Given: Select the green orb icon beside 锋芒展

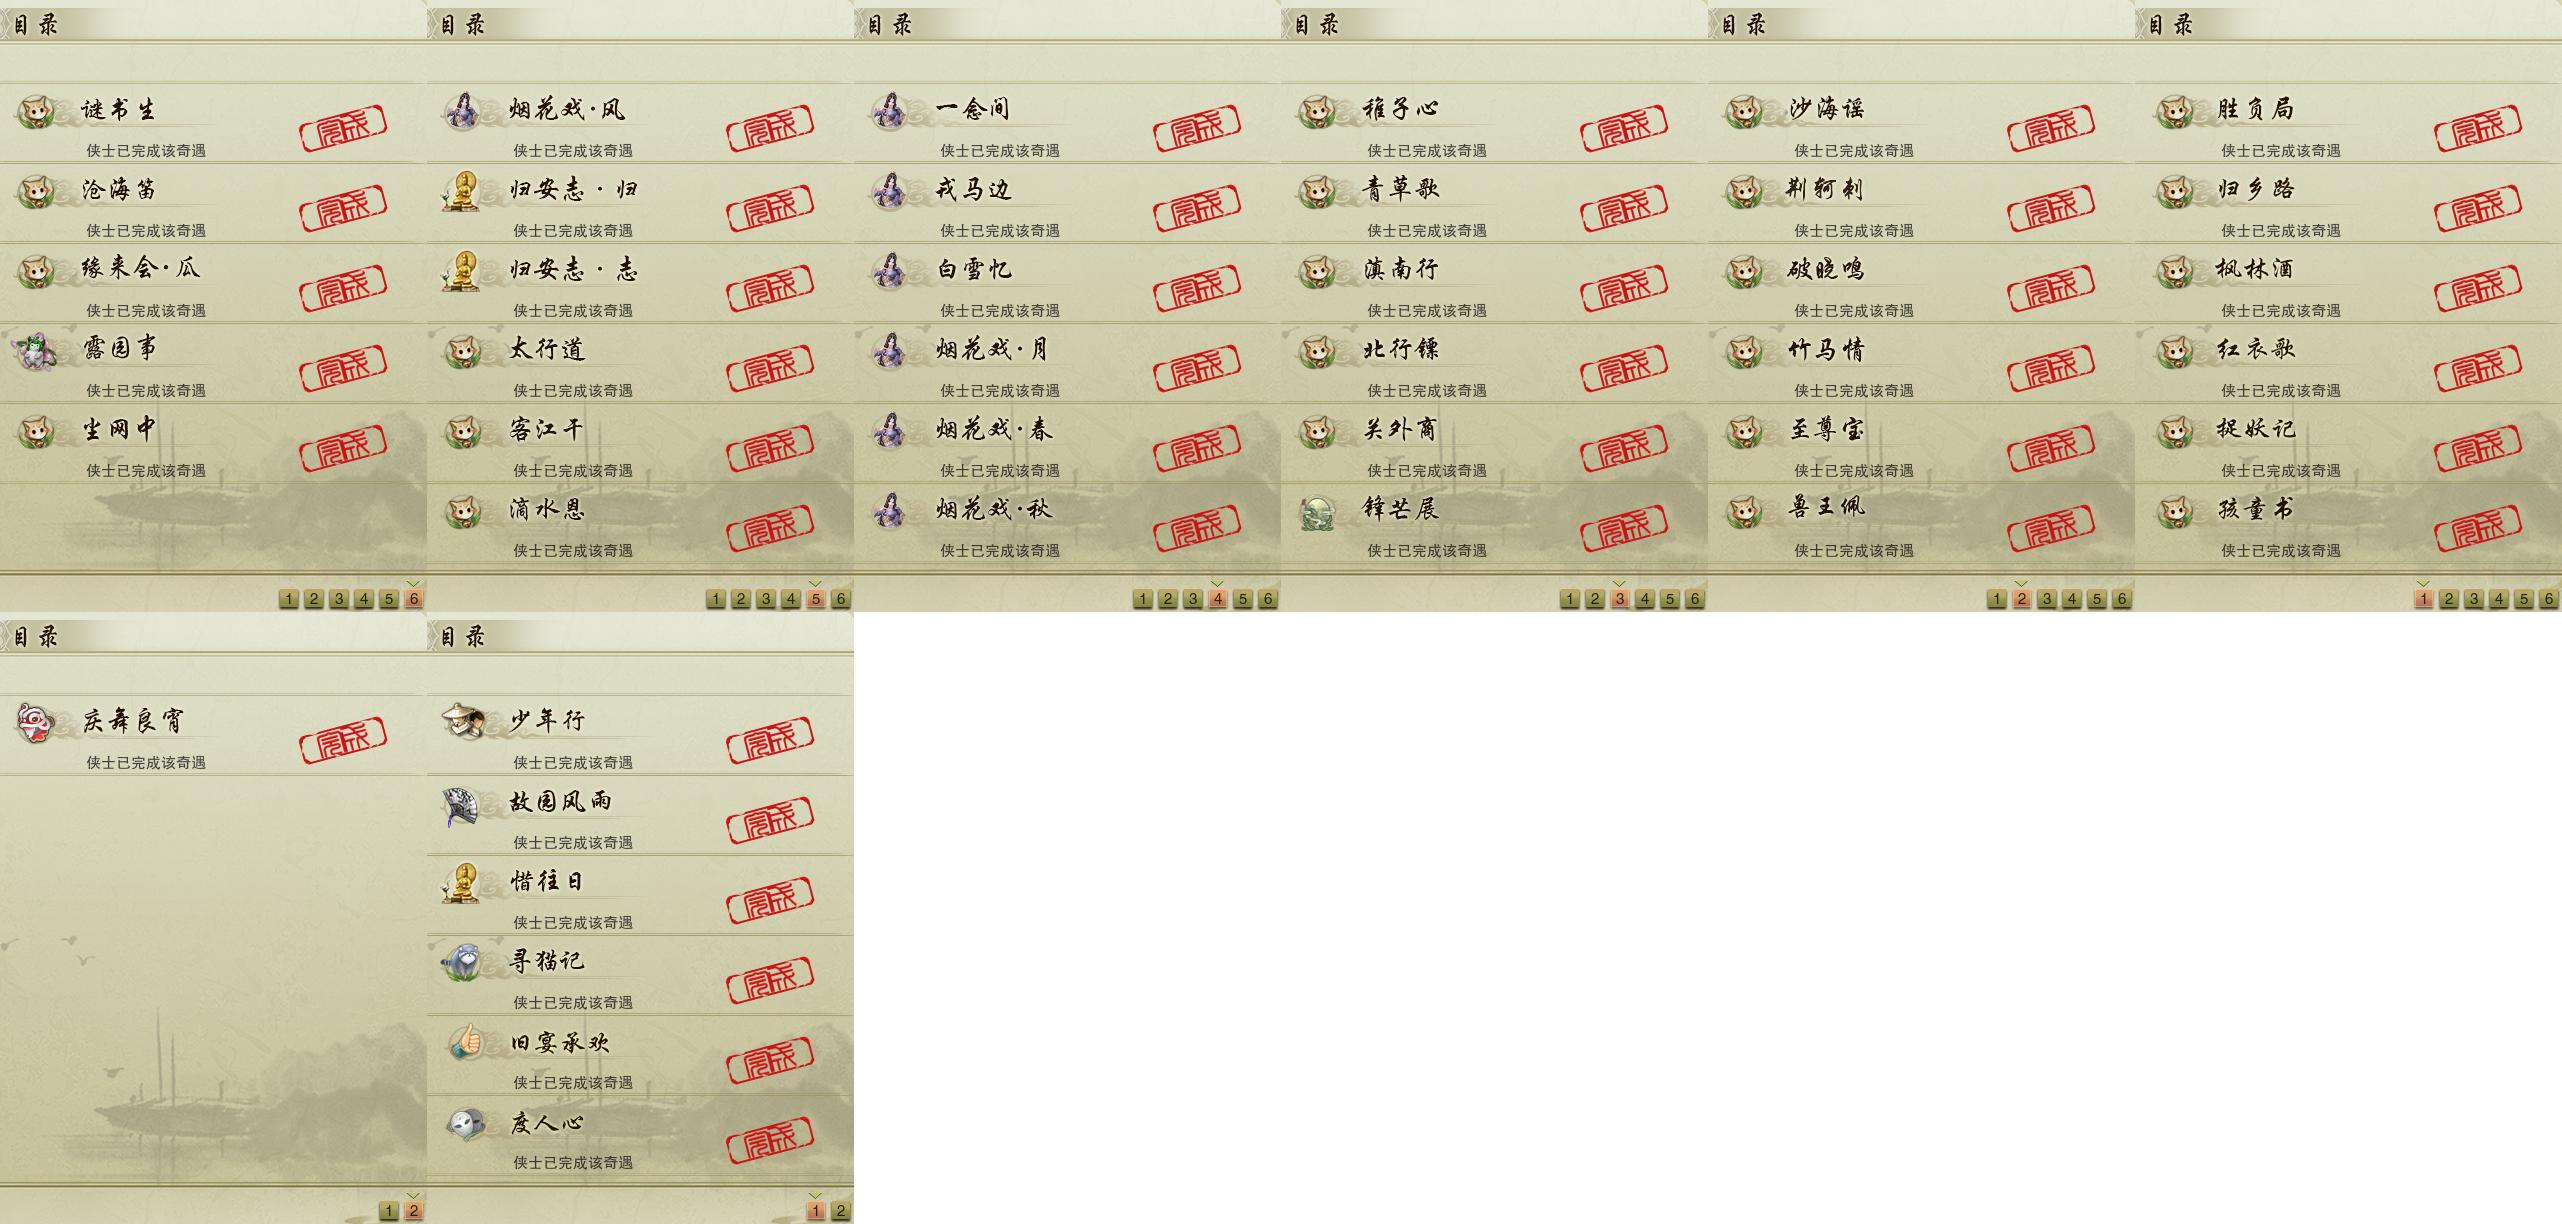Looking at the screenshot, I should coord(1317,511).
